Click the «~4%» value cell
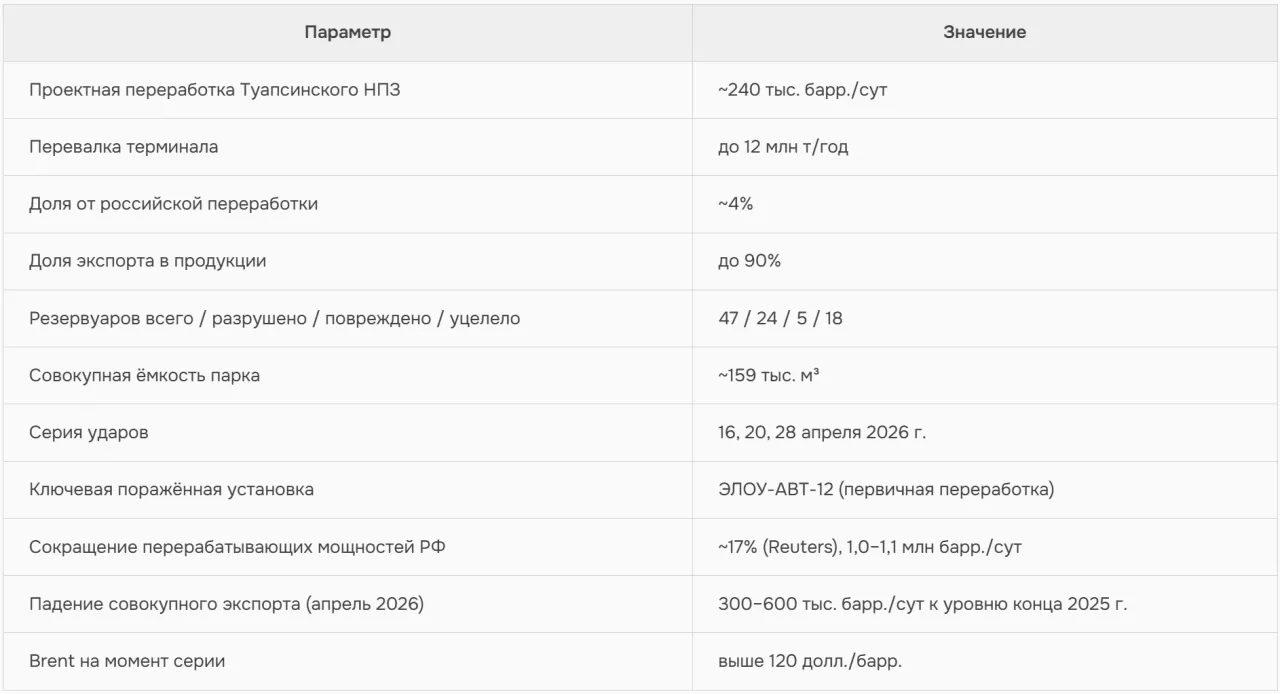The image size is (1280, 694). (x=735, y=204)
